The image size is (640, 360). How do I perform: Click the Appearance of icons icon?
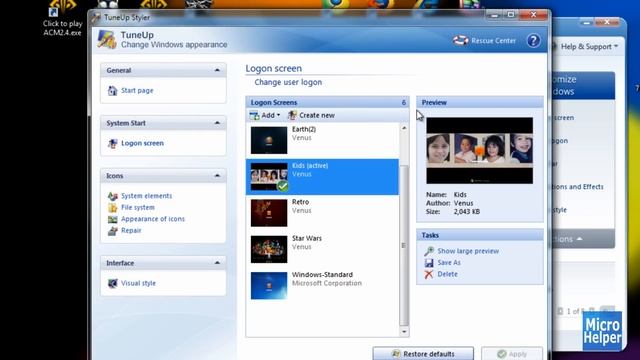coord(113,219)
